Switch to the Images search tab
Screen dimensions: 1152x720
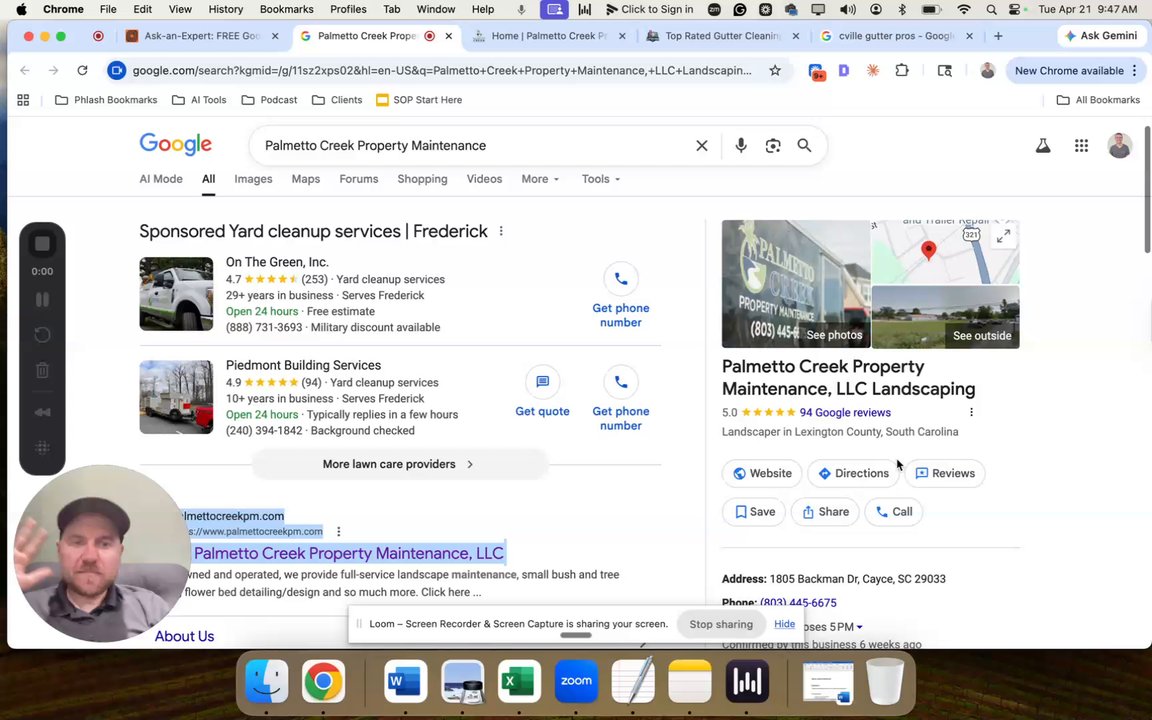tap(253, 179)
